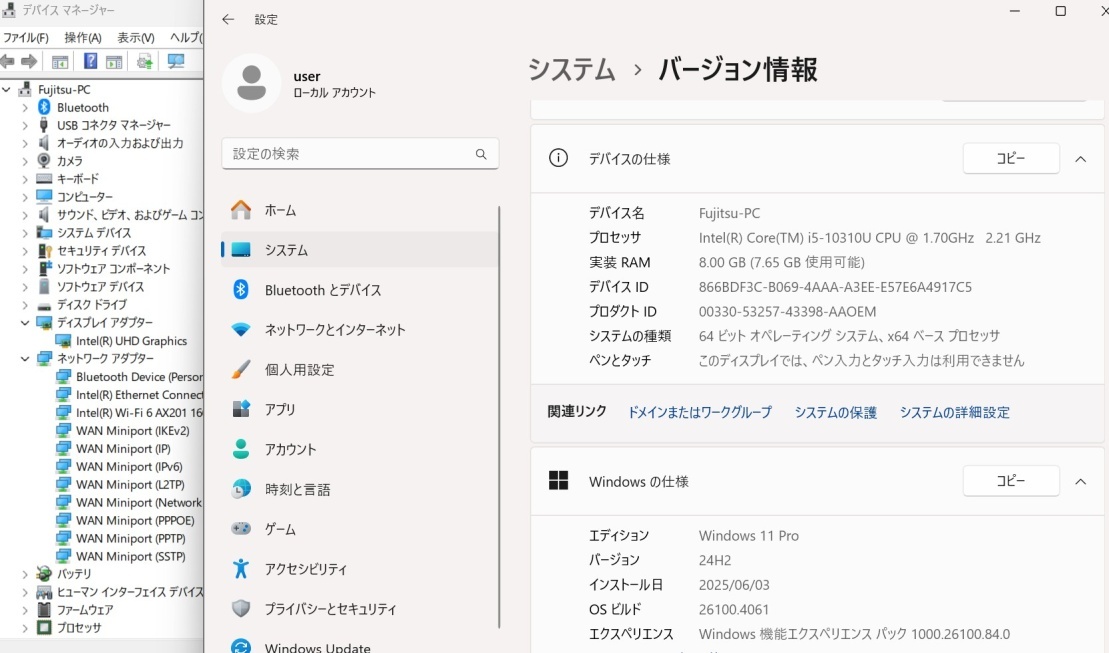Open ゲーム settings section
This screenshot has height=653, width=1109.
point(280,529)
